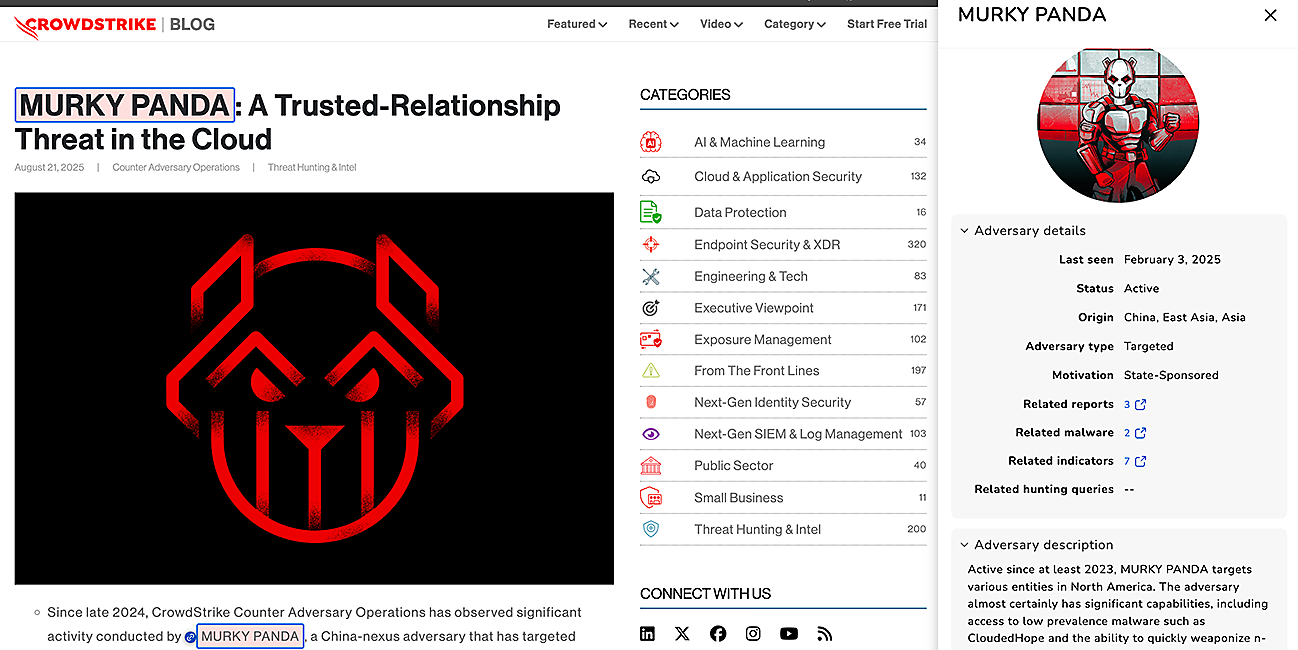This screenshot has height=650, width=1298.
Task: Open the external link icon beside Related malware
Action: click(x=1140, y=433)
